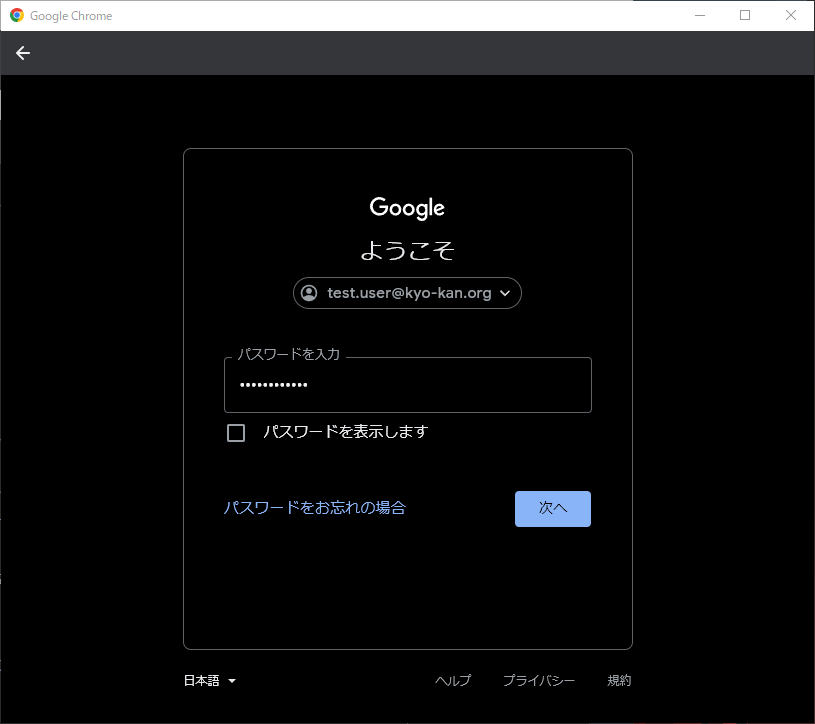Image resolution: width=815 pixels, height=724 pixels.
Task: Click the 次へ button
Action: pyautogui.click(x=553, y=508)
